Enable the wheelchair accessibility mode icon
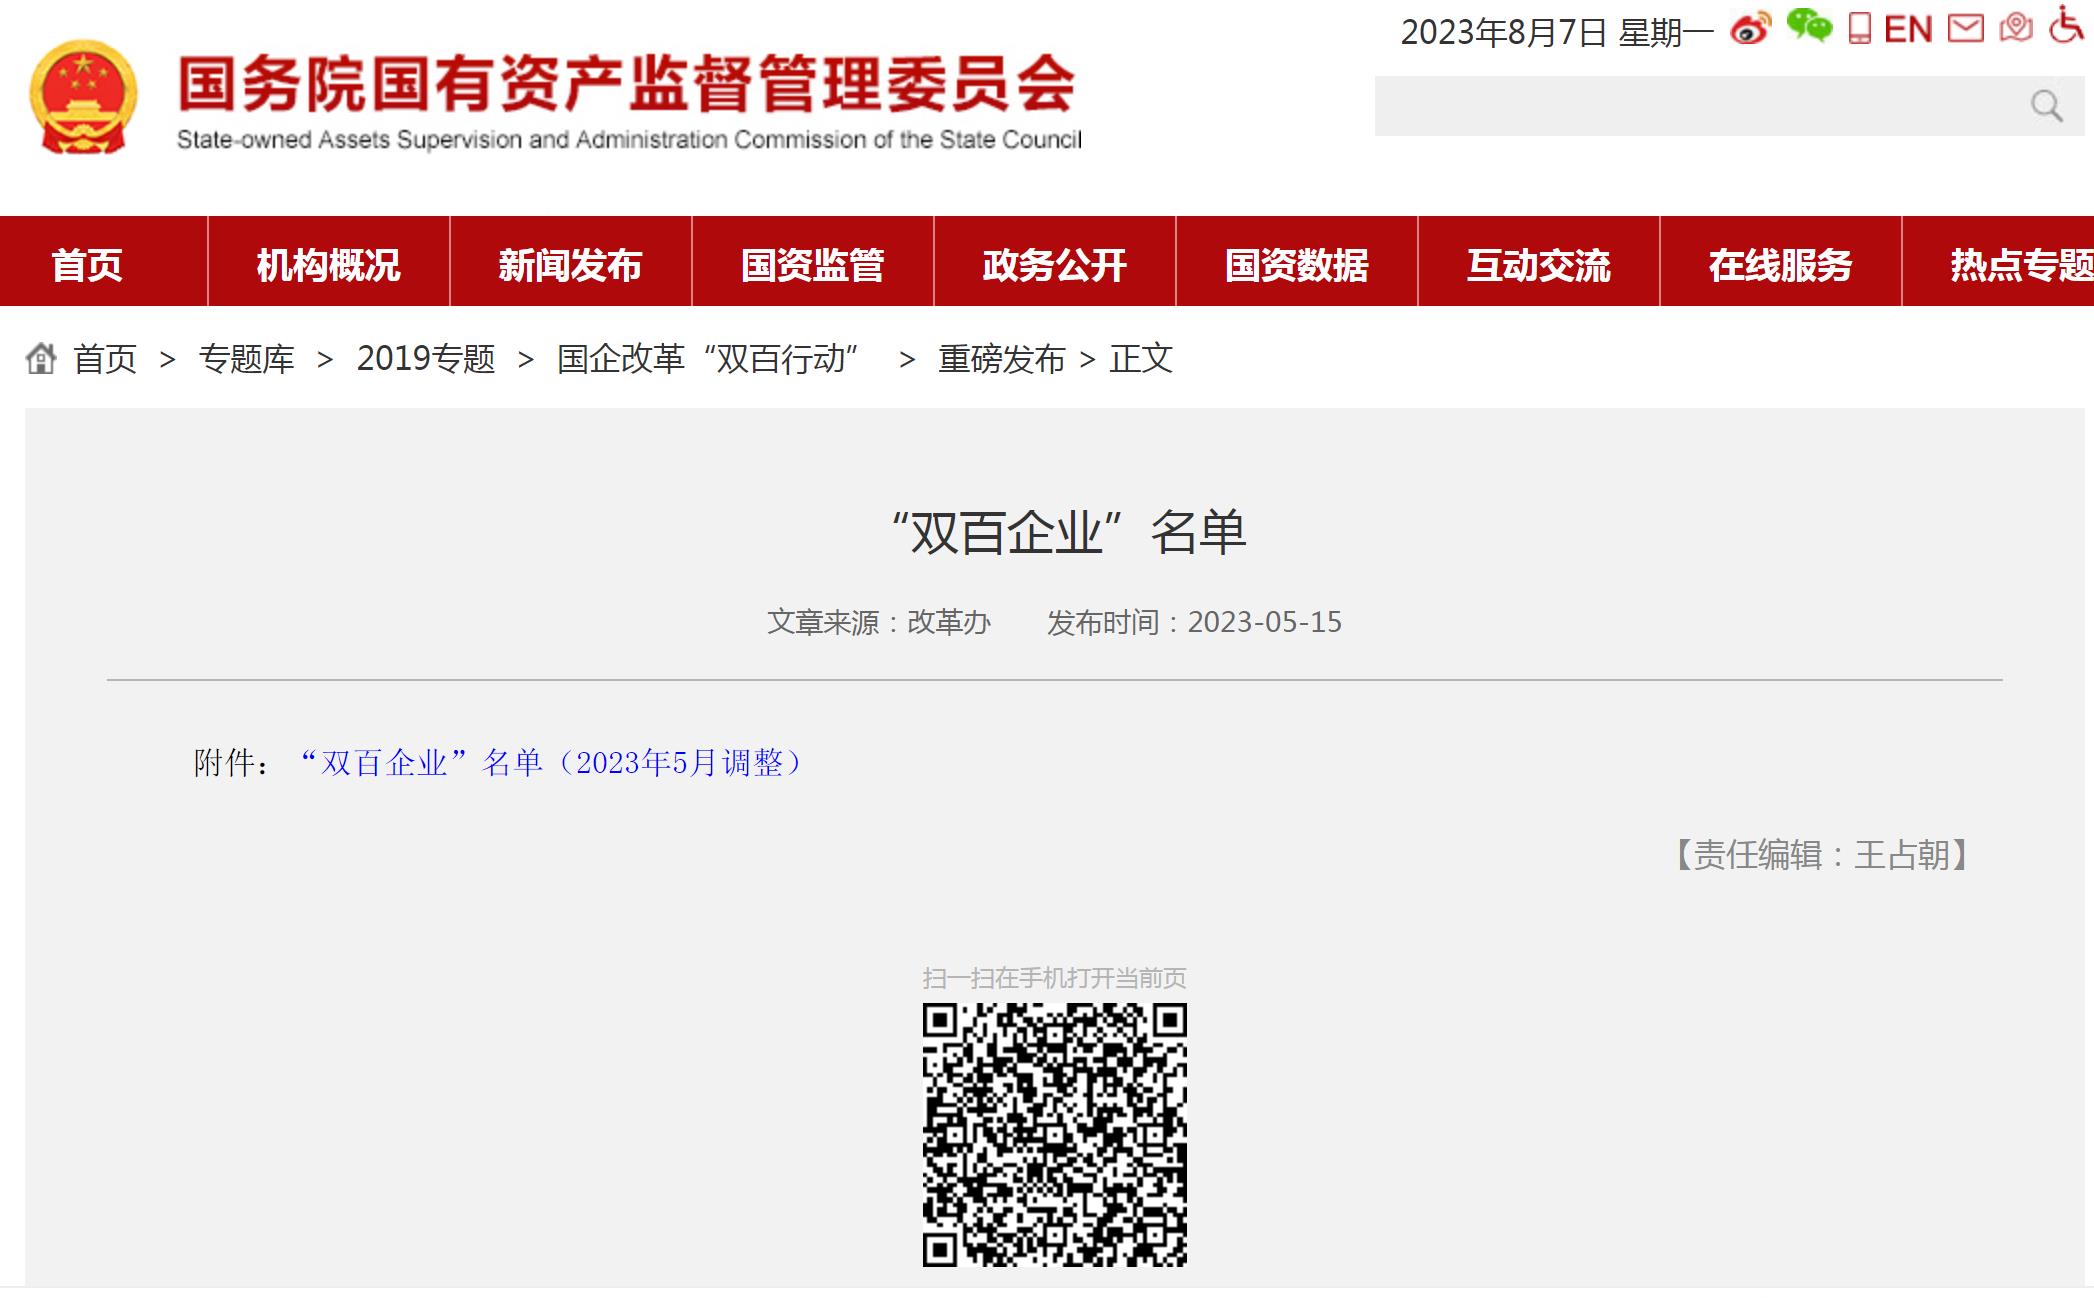The image size is (2094, 1298). click(2065, 25)
